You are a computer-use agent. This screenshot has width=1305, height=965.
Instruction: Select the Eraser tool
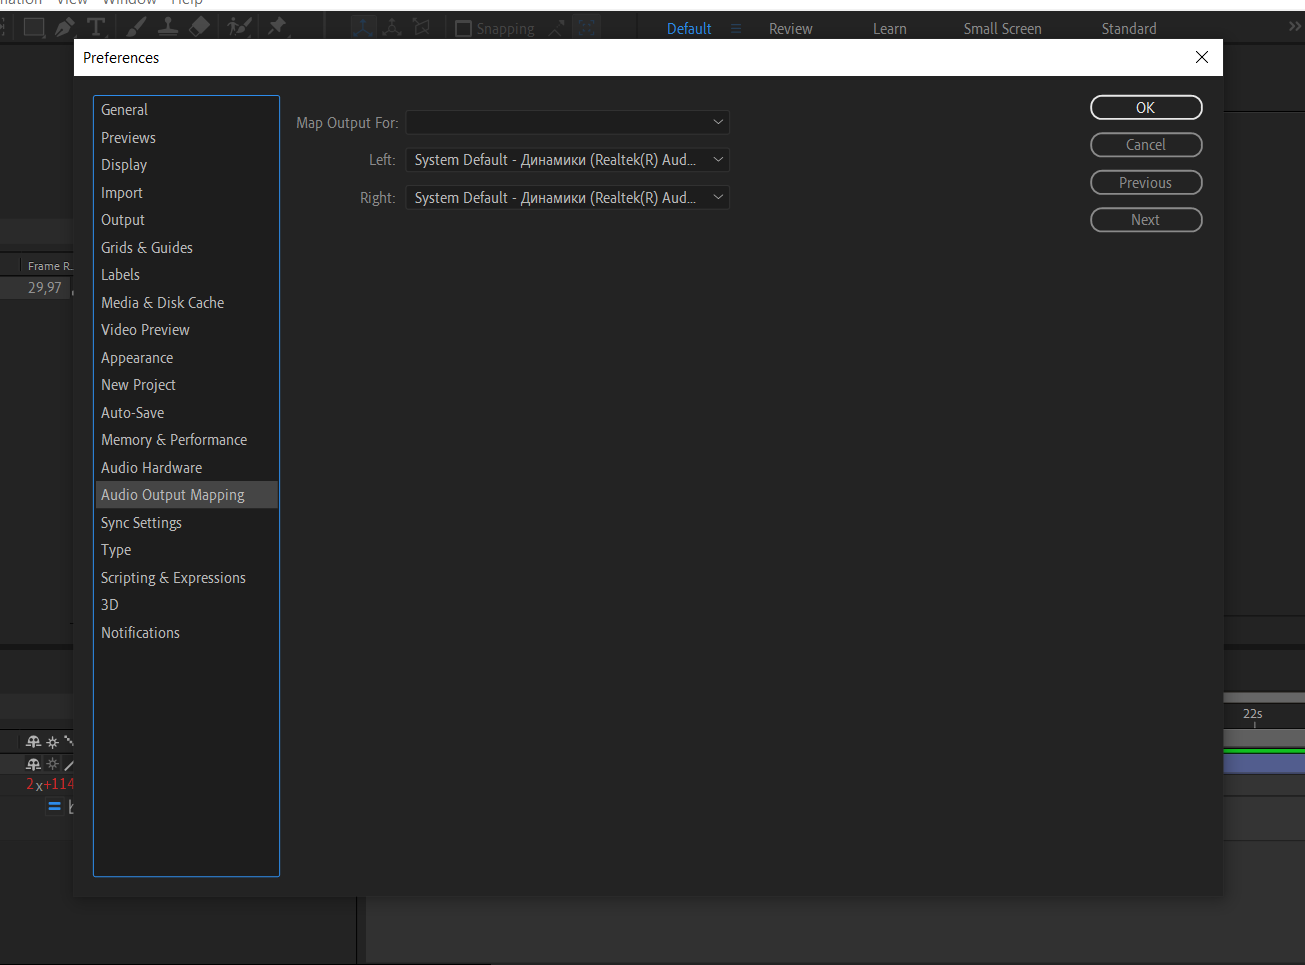[199, 28]
